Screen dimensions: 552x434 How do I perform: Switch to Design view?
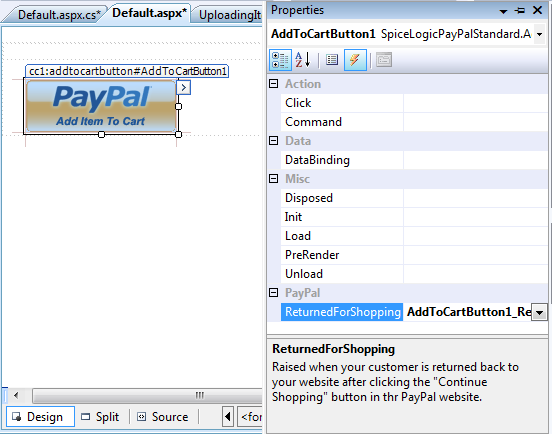click(40, 417)
